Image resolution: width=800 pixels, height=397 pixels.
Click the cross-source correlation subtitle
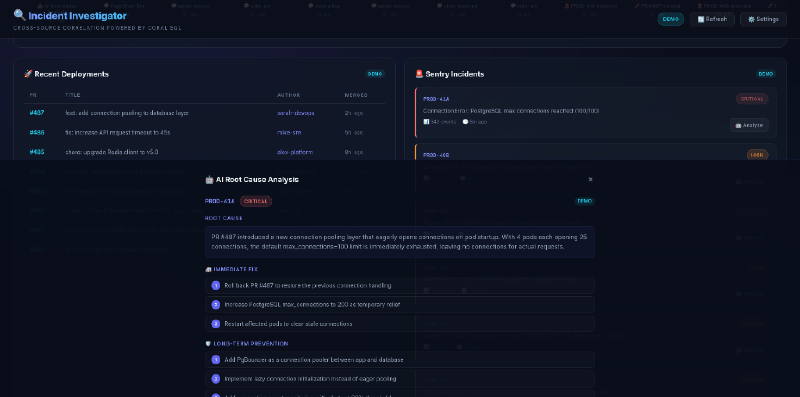click(x=97, y=28)
